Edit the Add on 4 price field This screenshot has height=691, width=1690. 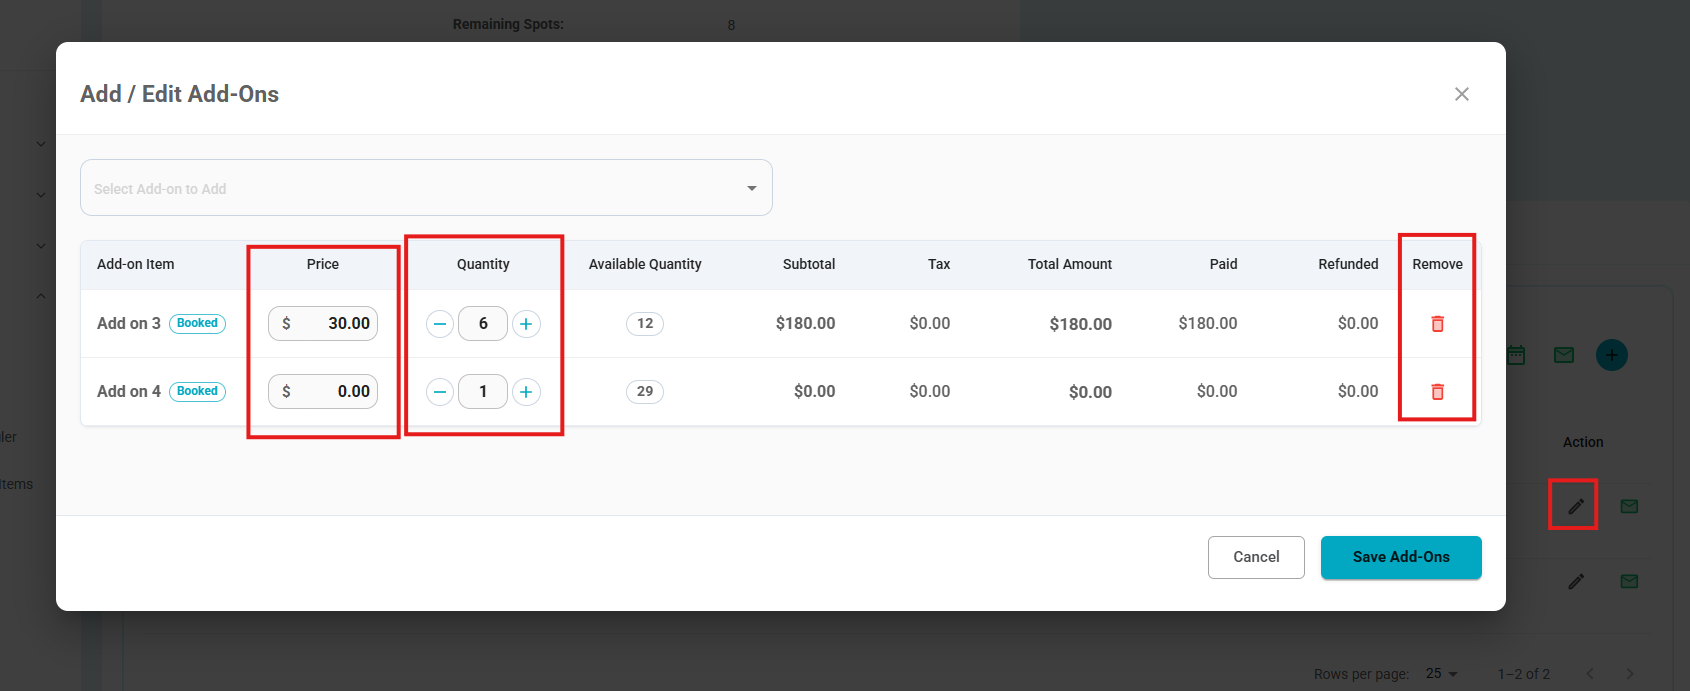323,391
